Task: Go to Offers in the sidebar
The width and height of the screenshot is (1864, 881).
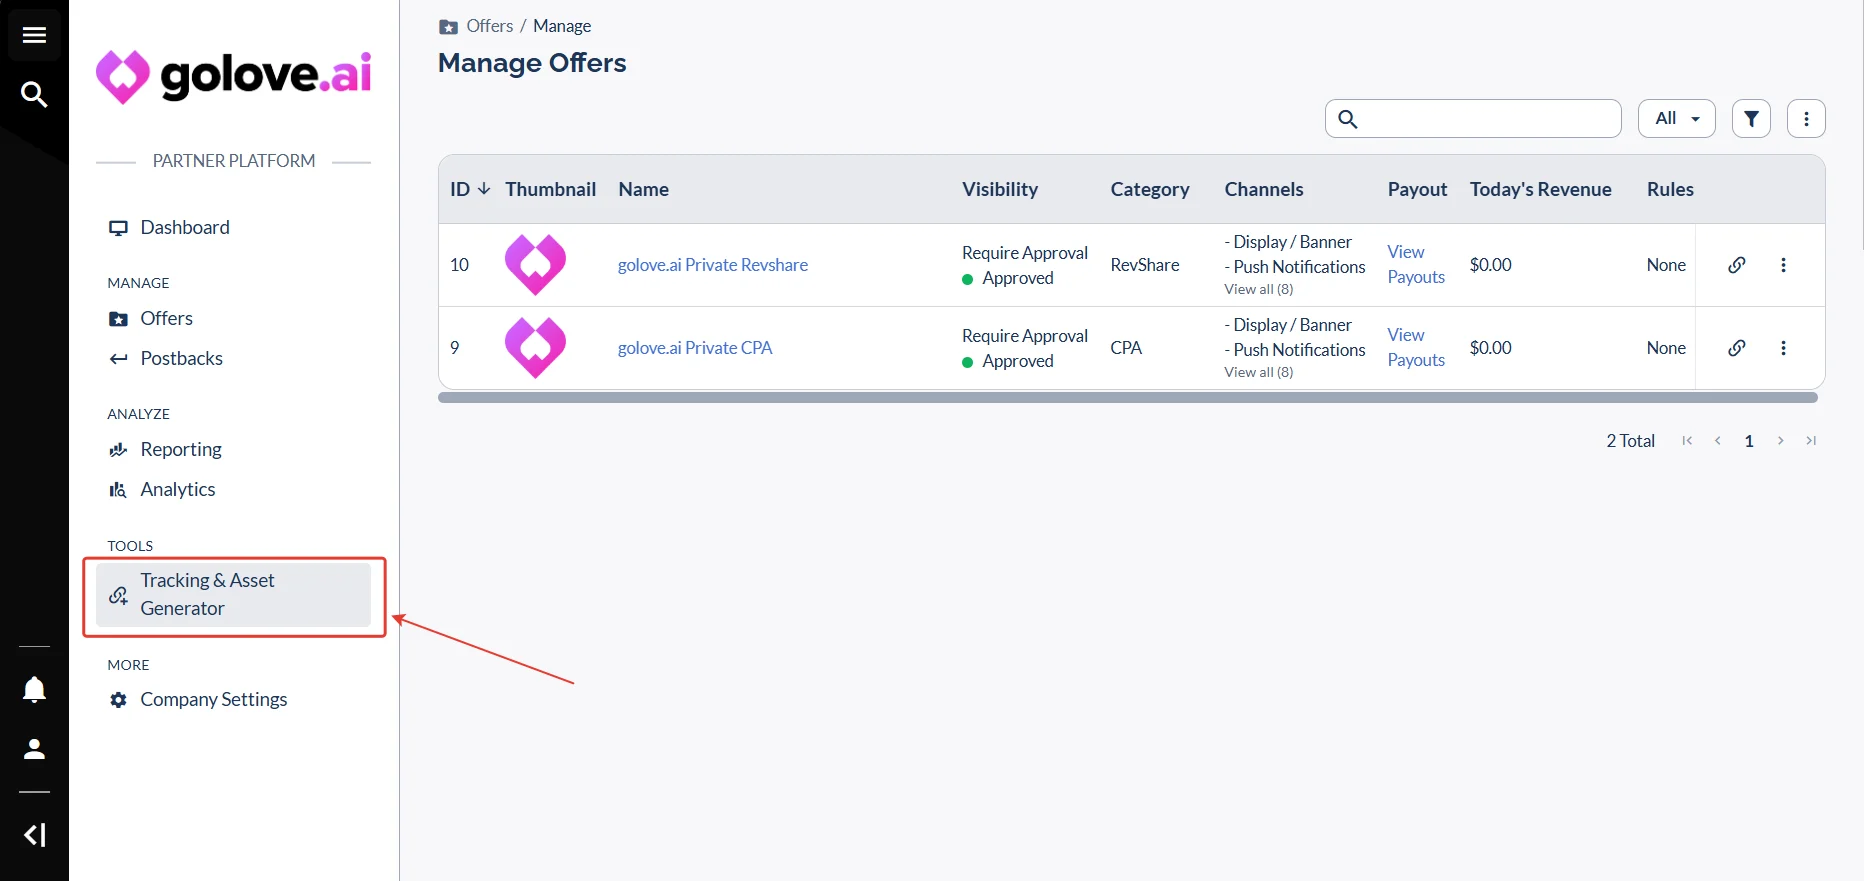Action: tap(166, 319)
